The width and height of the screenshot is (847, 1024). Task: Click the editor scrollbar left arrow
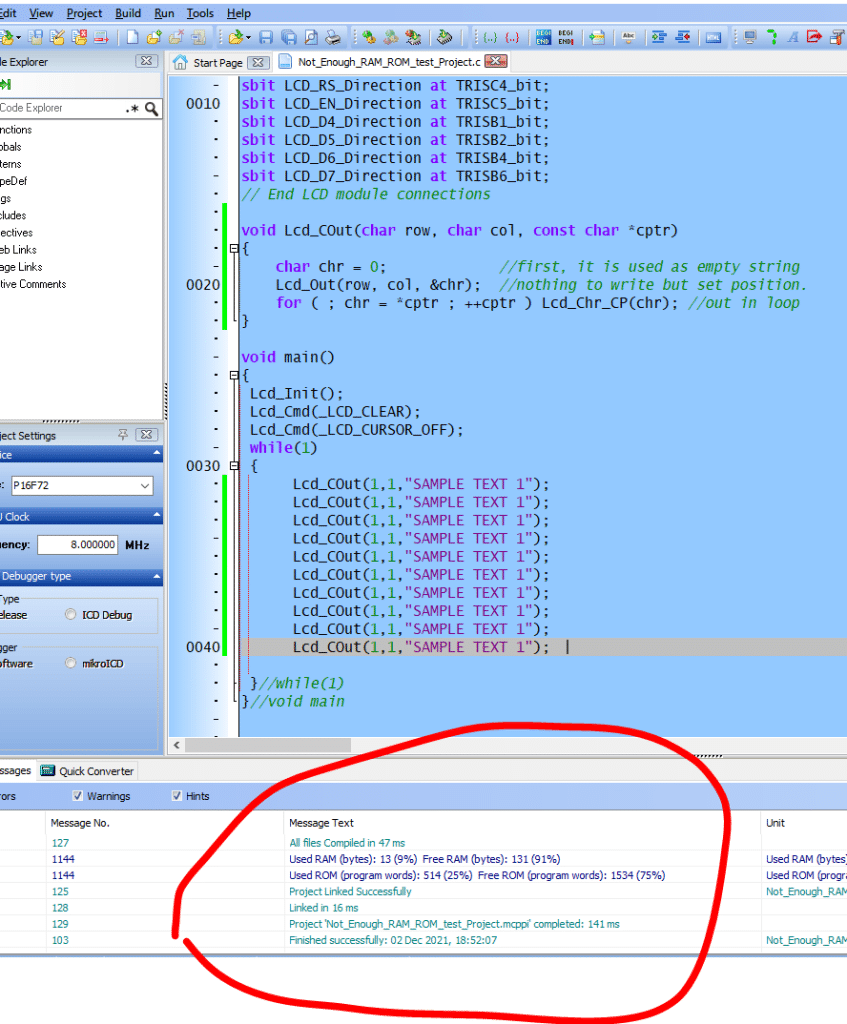(x=176, y=745)
